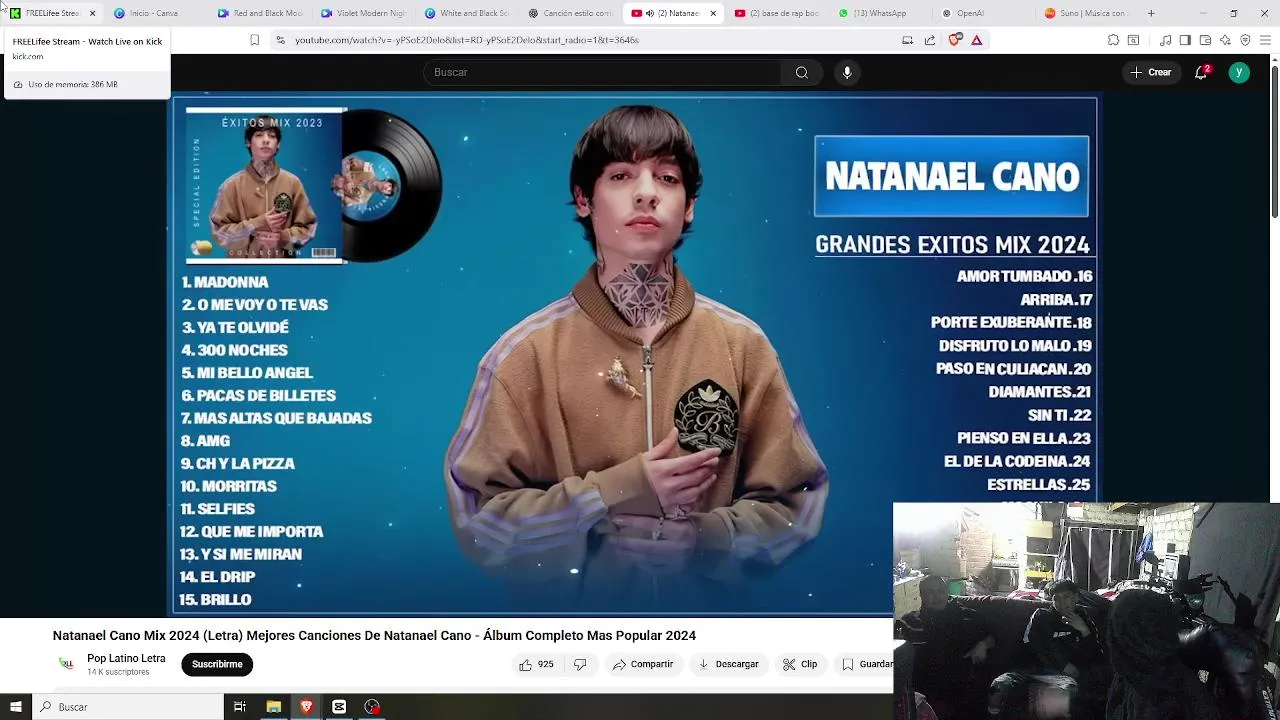
Task: Open YouTube notifications bell
Action: coord(1201,72)
